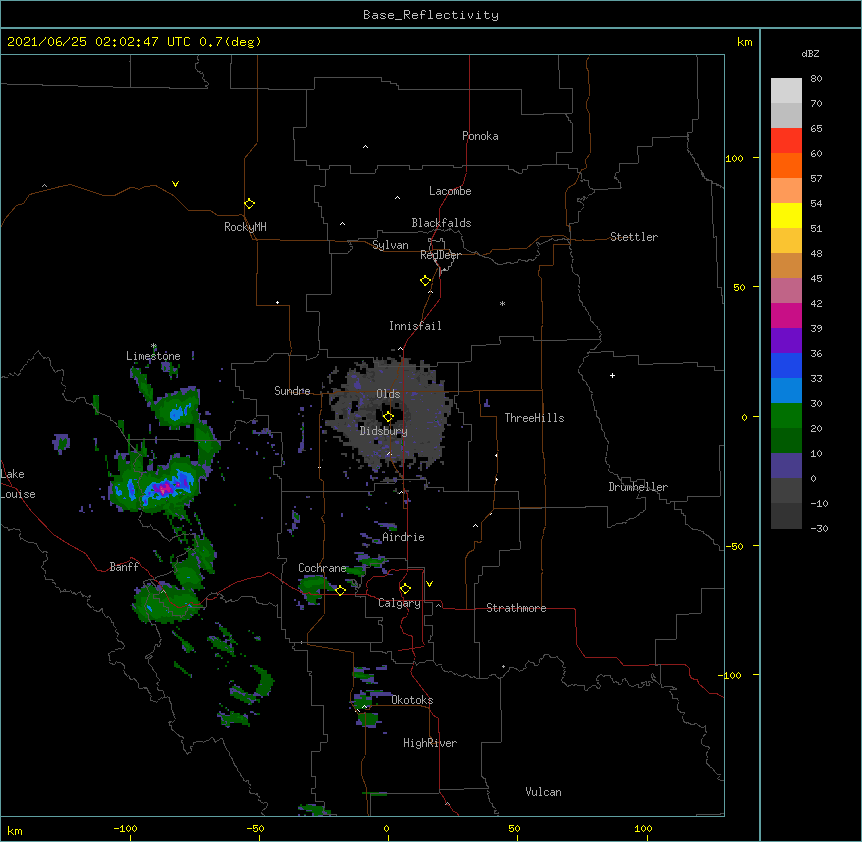Click the Didsbury city label
Viewport: 862px width, 842px height.
tap(383, 431)
